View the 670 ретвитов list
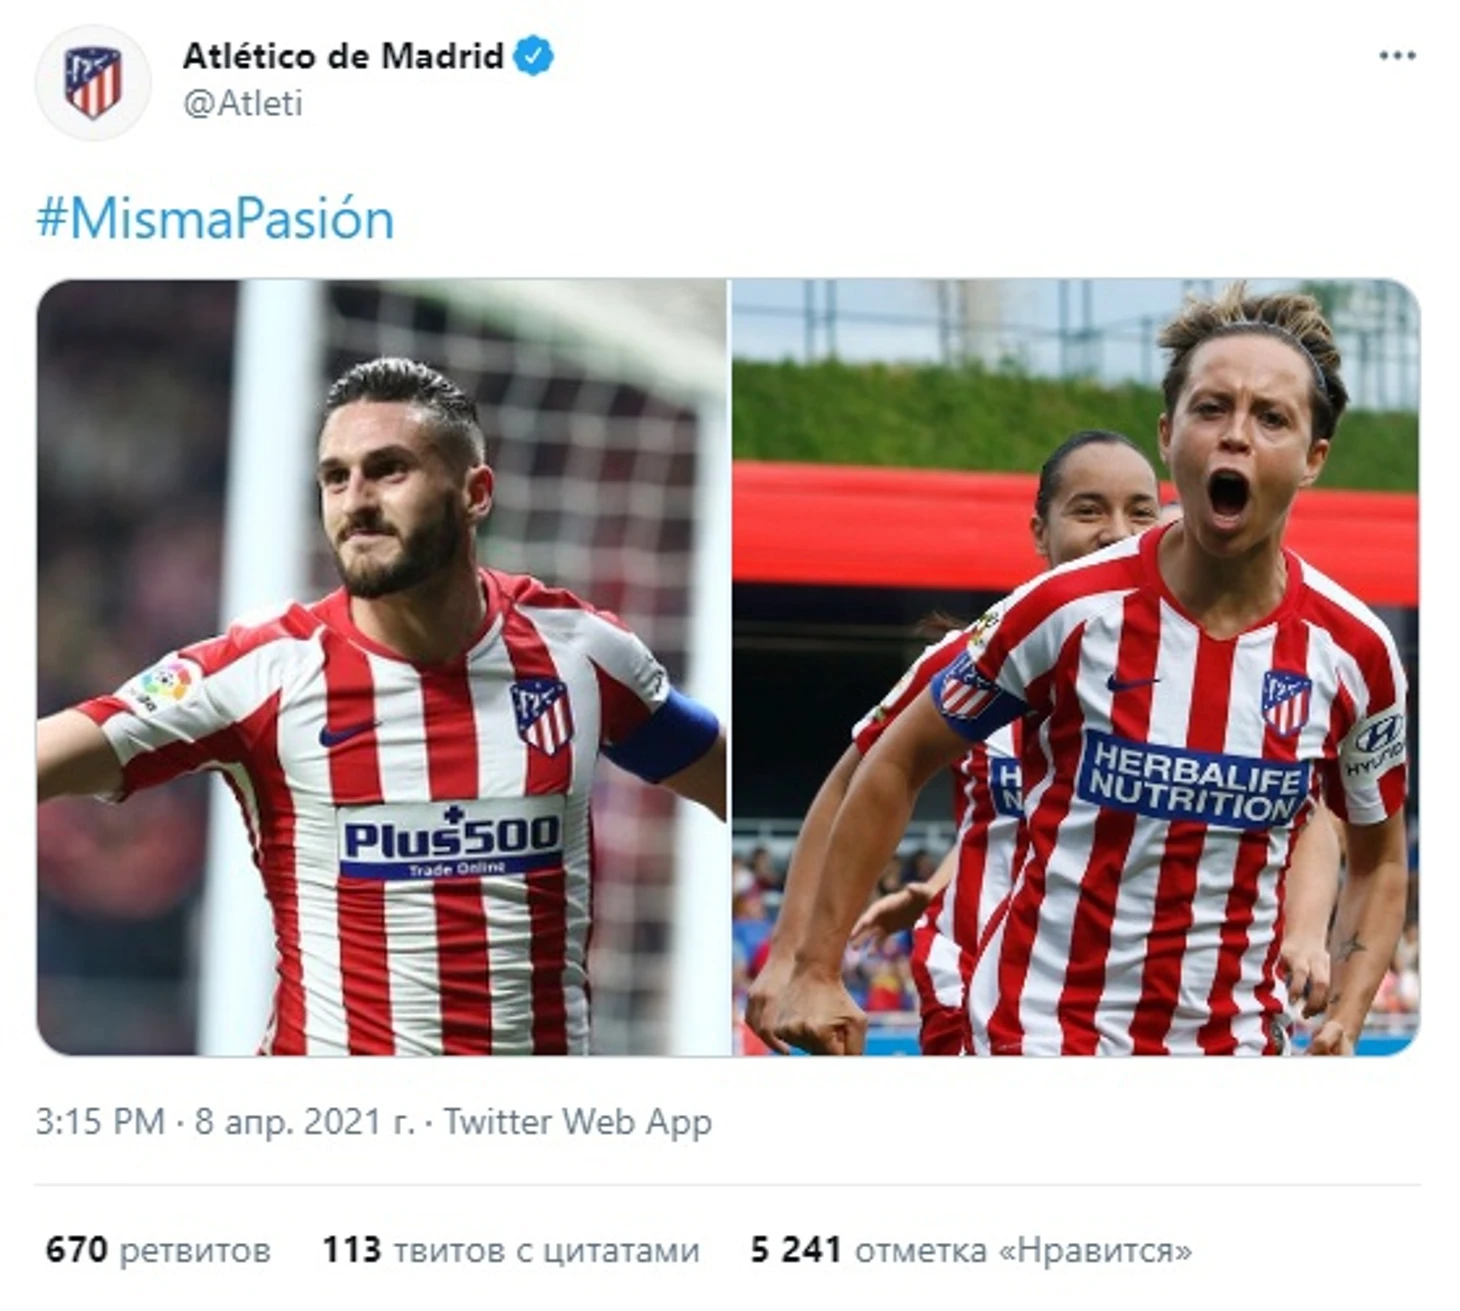The height and width of the screenshot is (1311, 1460). coord(158,1250)
